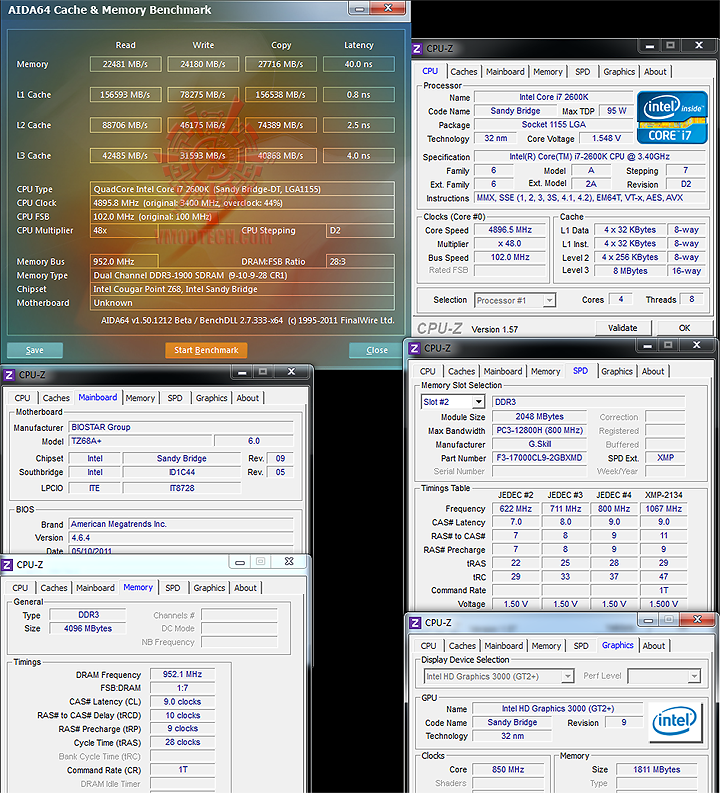Click the Part Number F3-17000CL9-2GBXMD field

539,458
